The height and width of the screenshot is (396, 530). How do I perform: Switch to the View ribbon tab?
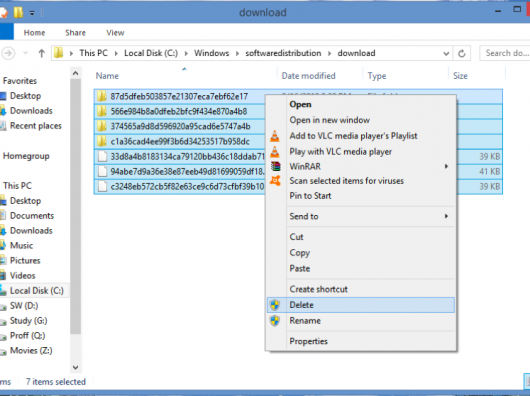115,33
